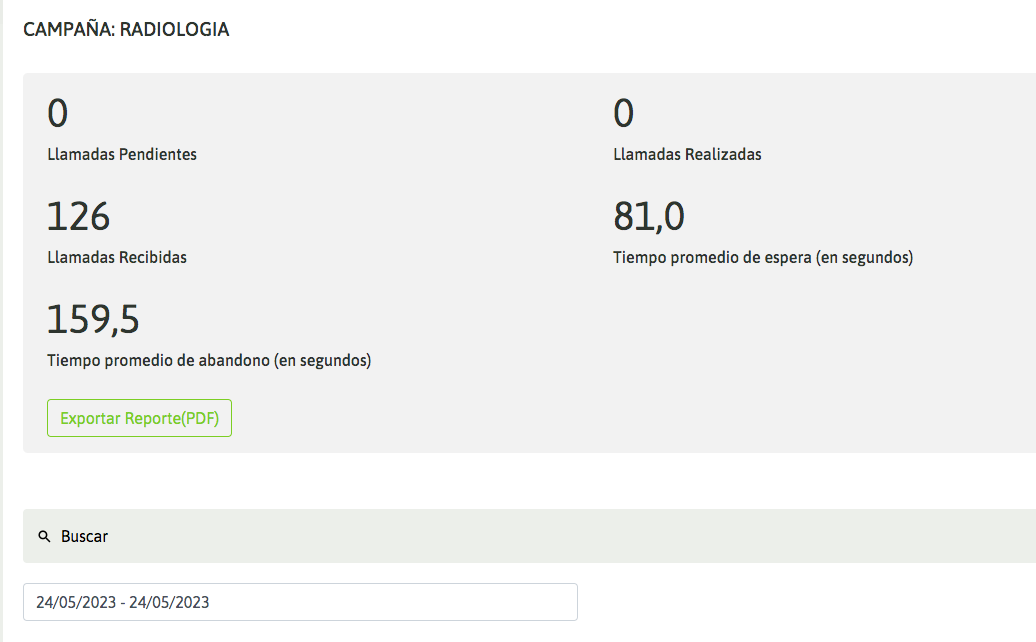The width and height of the screenshot is (1036, 642).
Task: Click the Buscar label text
Action: coord(84,537)
